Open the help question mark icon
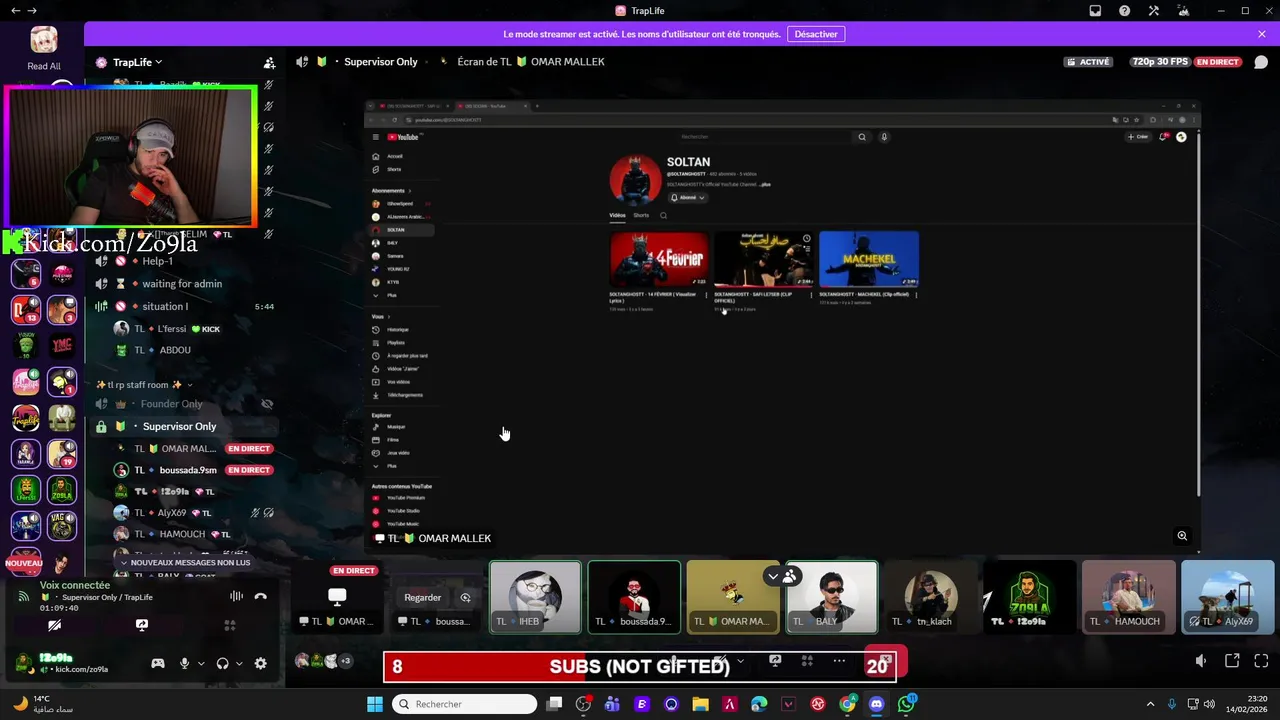The image size is (1280, 720). (1125, 11)
